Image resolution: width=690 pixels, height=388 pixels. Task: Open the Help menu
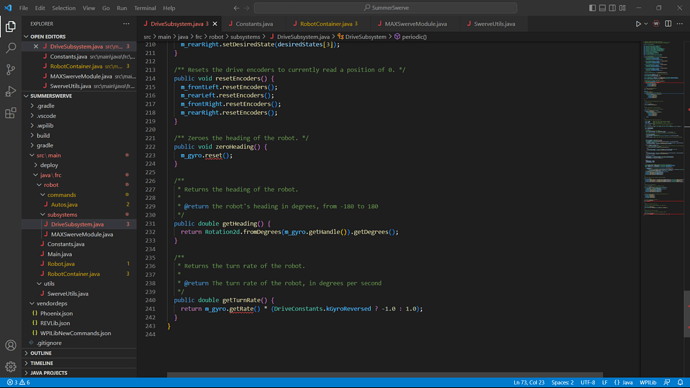169,8
